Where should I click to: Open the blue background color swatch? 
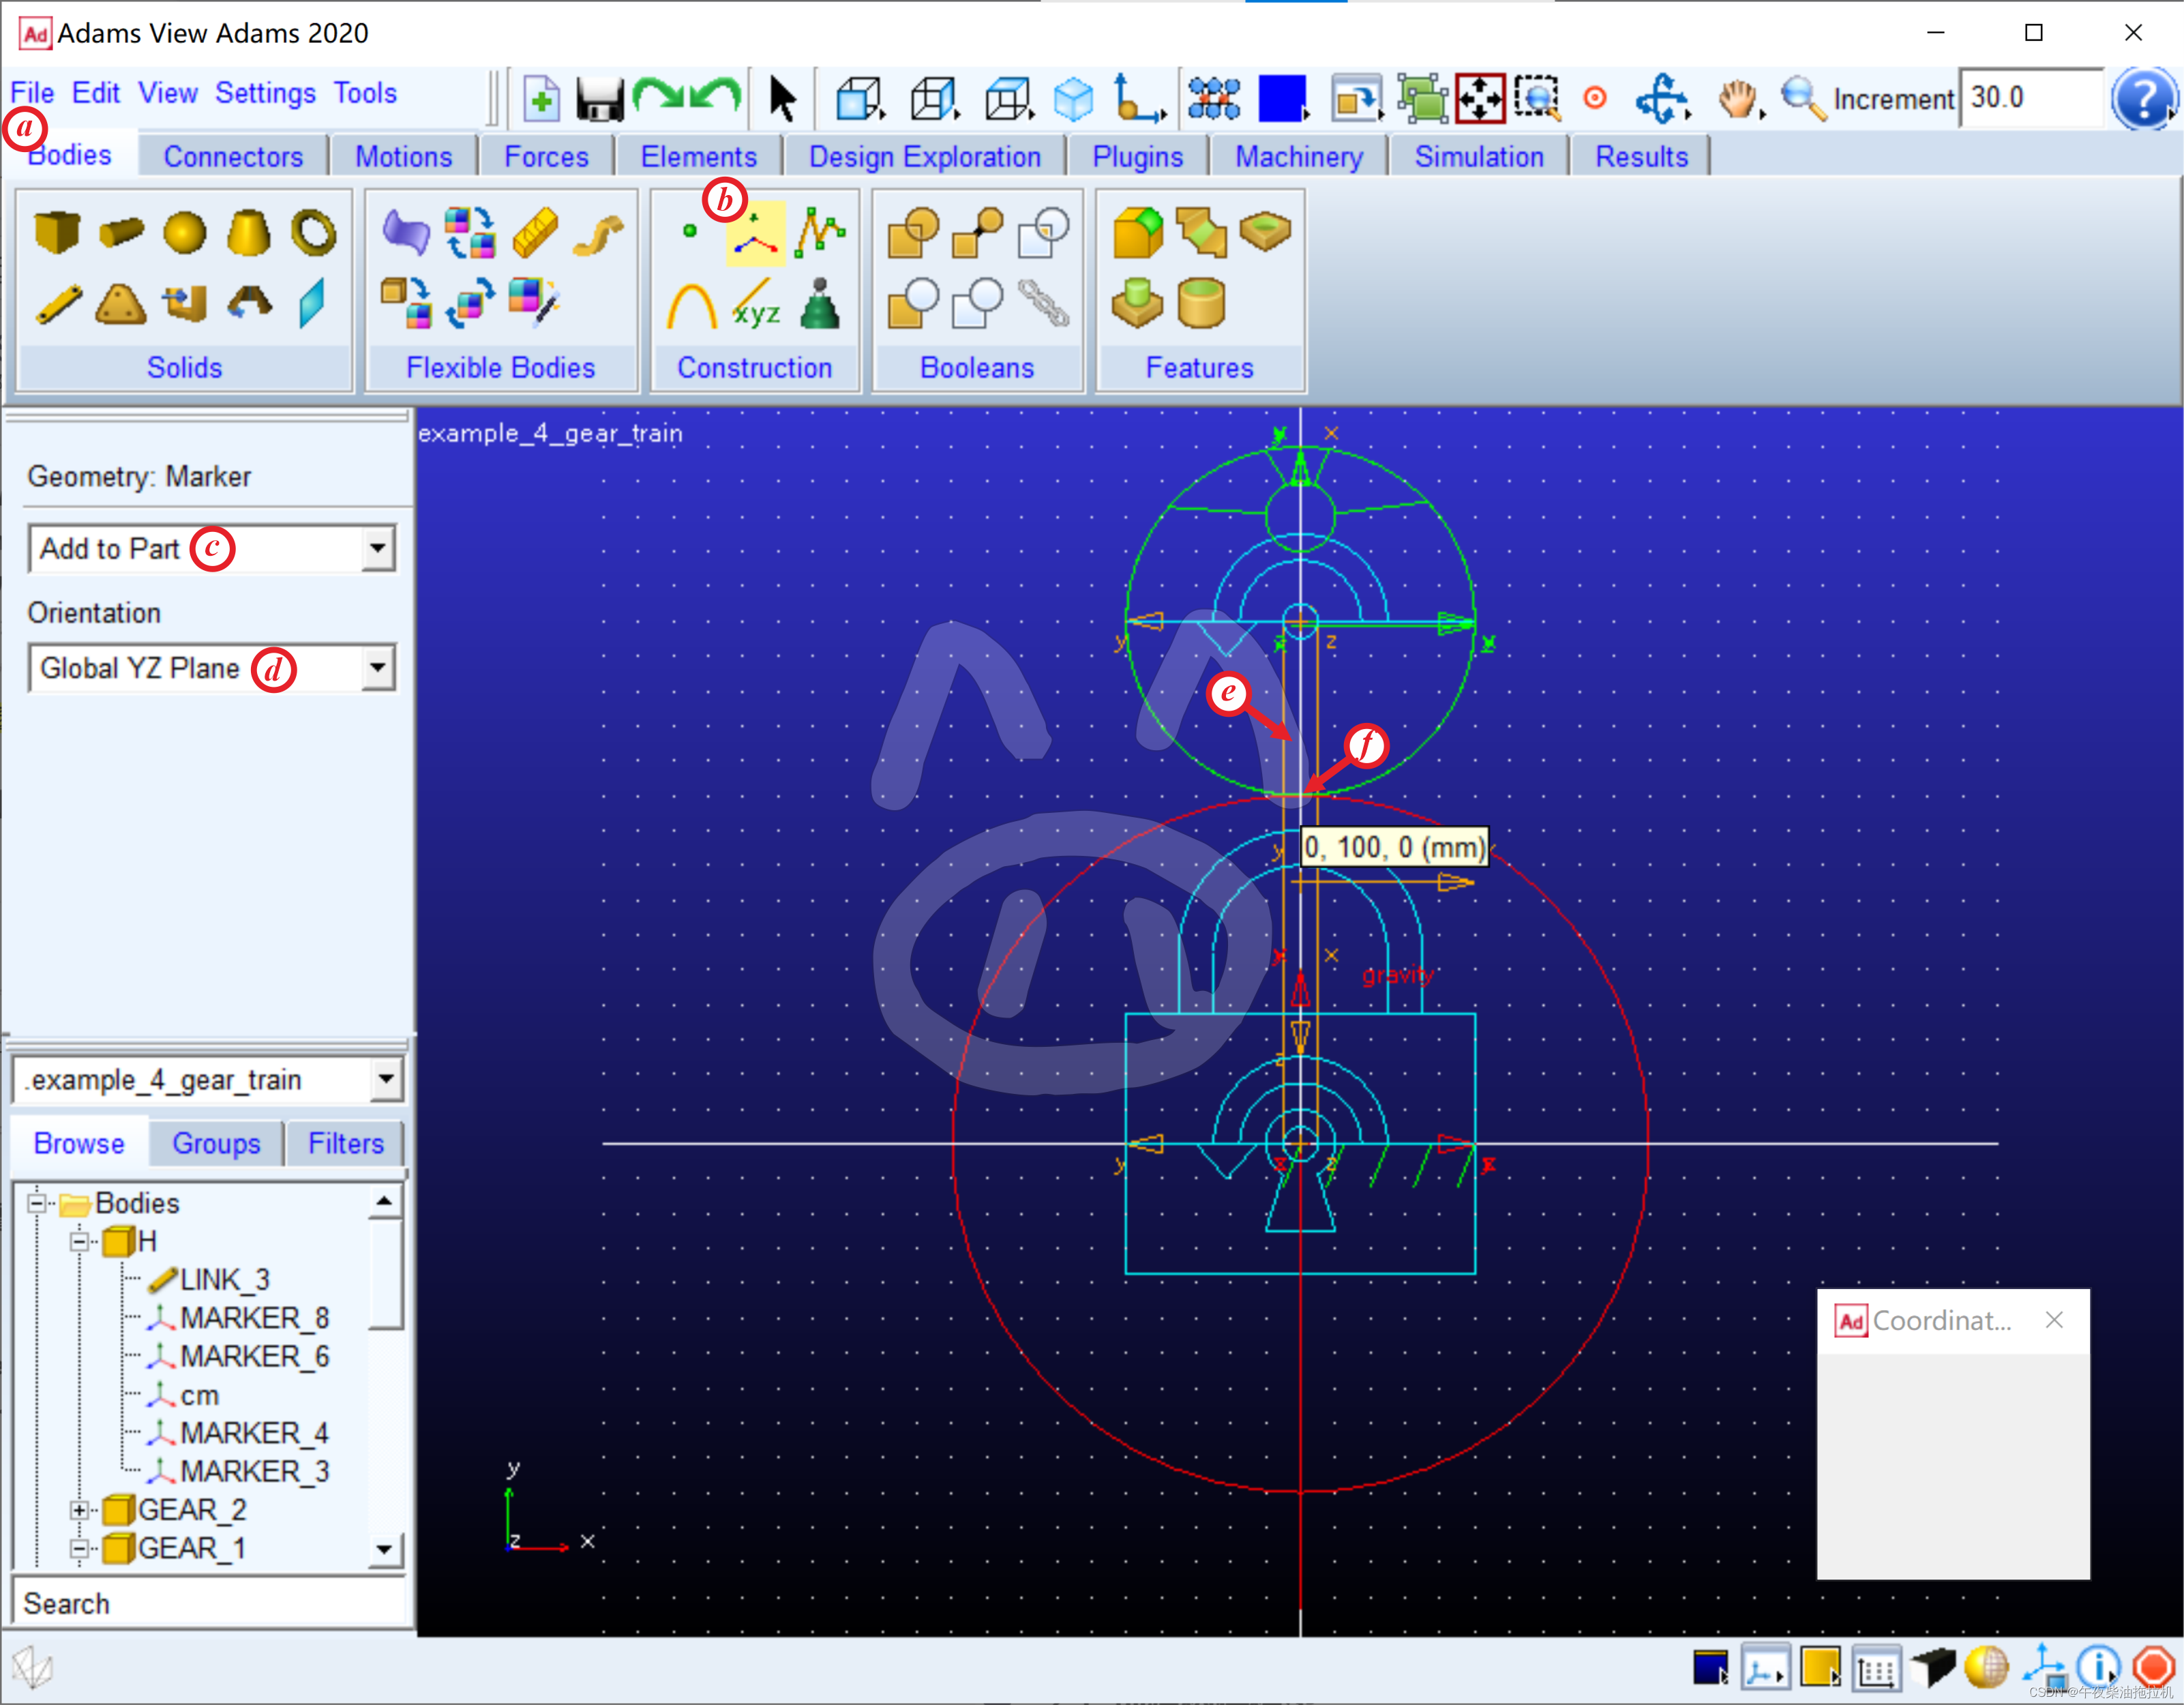pyautogui.click(x=1283, y=99)
